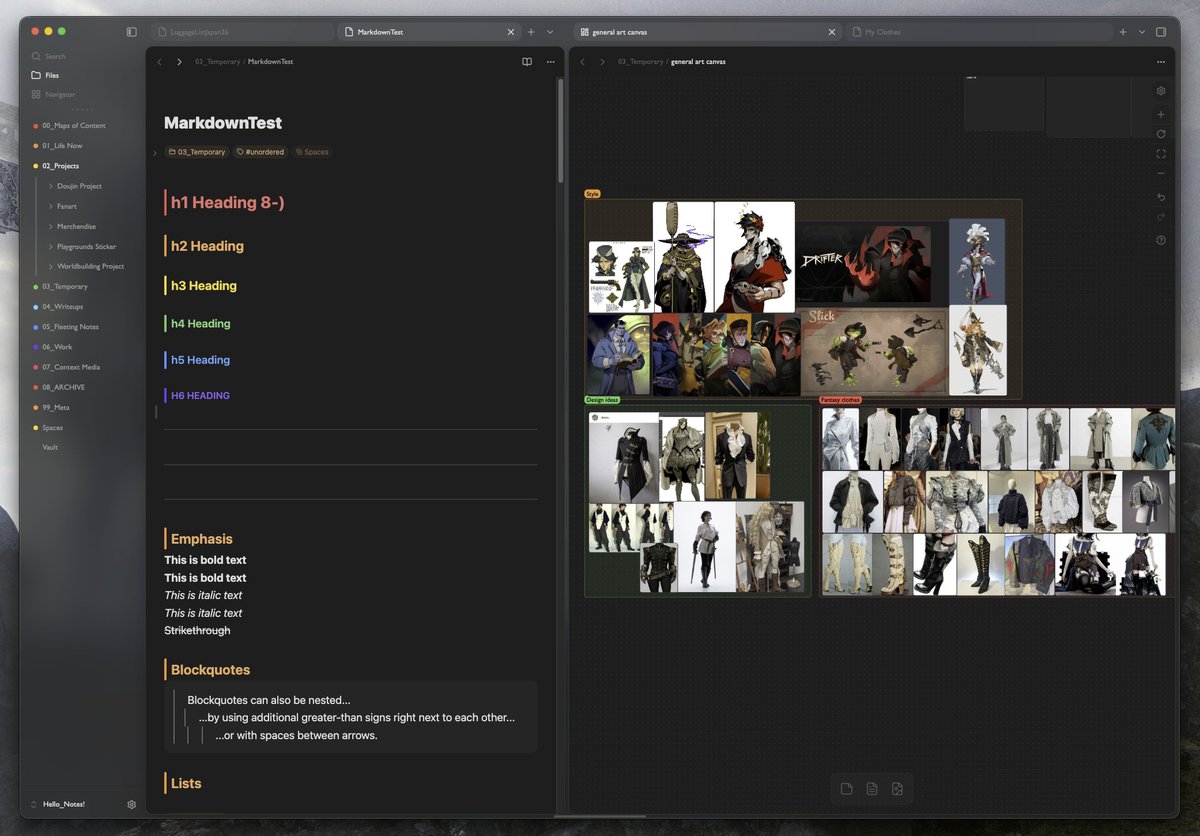This screenshot has width=1200, height=836.
Task: Add new tab in right tab group
Action: tap(1123, 32)
